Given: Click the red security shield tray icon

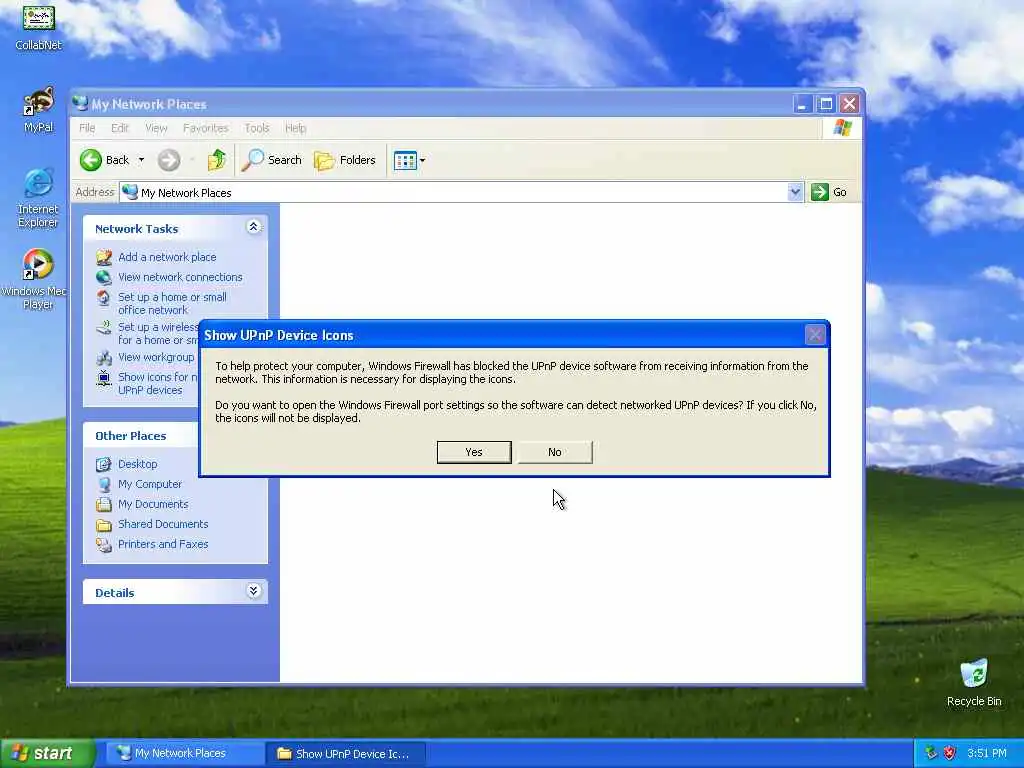Looking at the screenshot, I should click(x=950, y=753).
